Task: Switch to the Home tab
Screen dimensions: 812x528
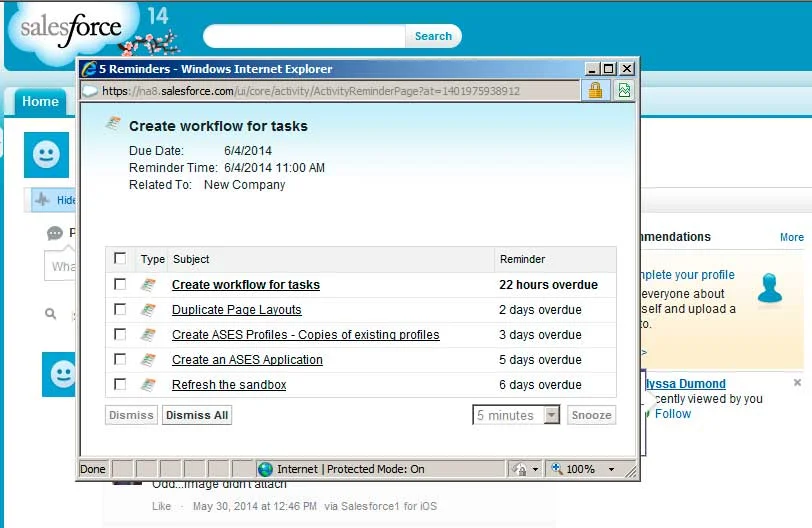Action: pos(40,101)
